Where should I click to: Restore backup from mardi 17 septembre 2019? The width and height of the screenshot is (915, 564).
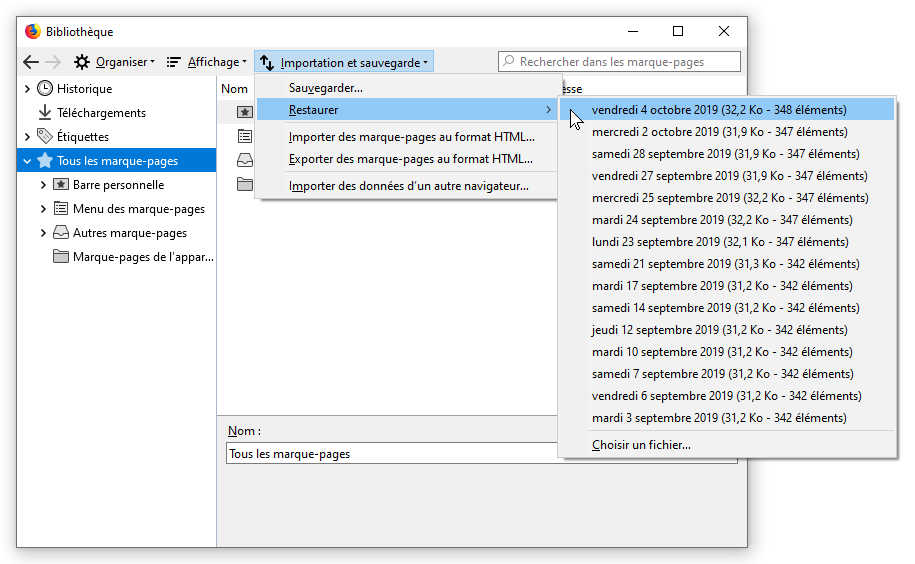tap(727, 286)
